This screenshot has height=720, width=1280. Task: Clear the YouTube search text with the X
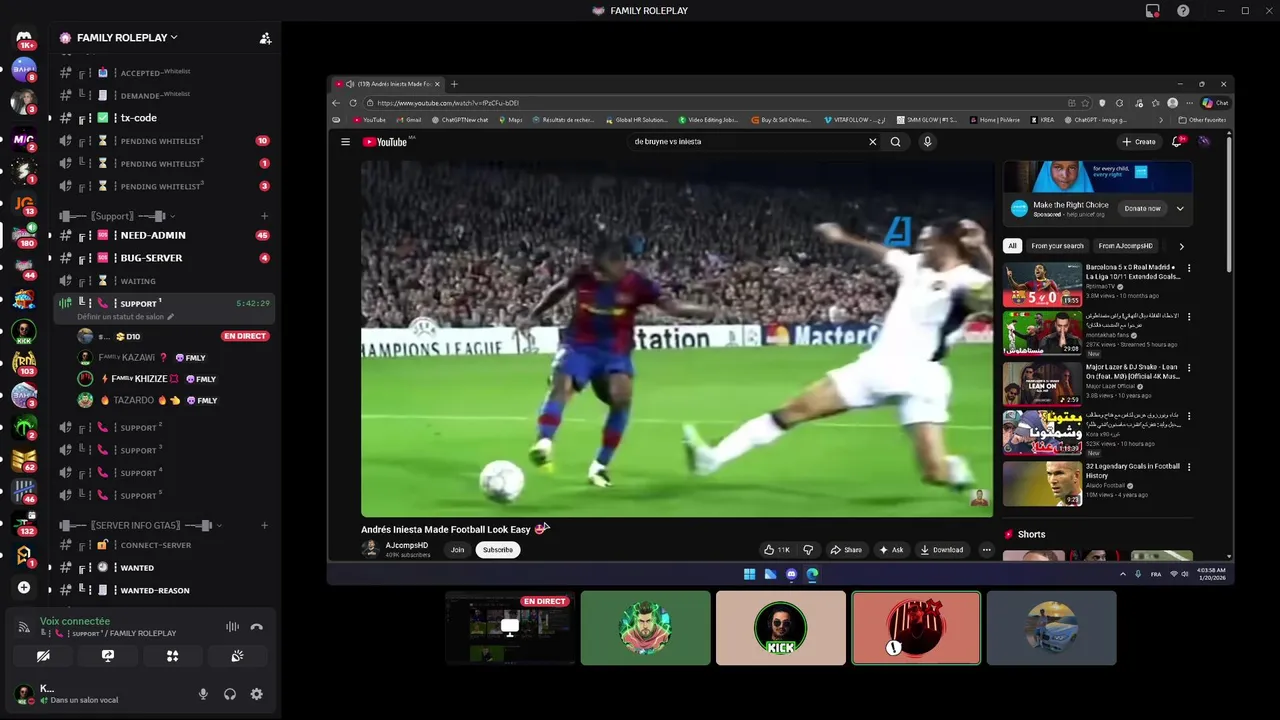point(872,142)
